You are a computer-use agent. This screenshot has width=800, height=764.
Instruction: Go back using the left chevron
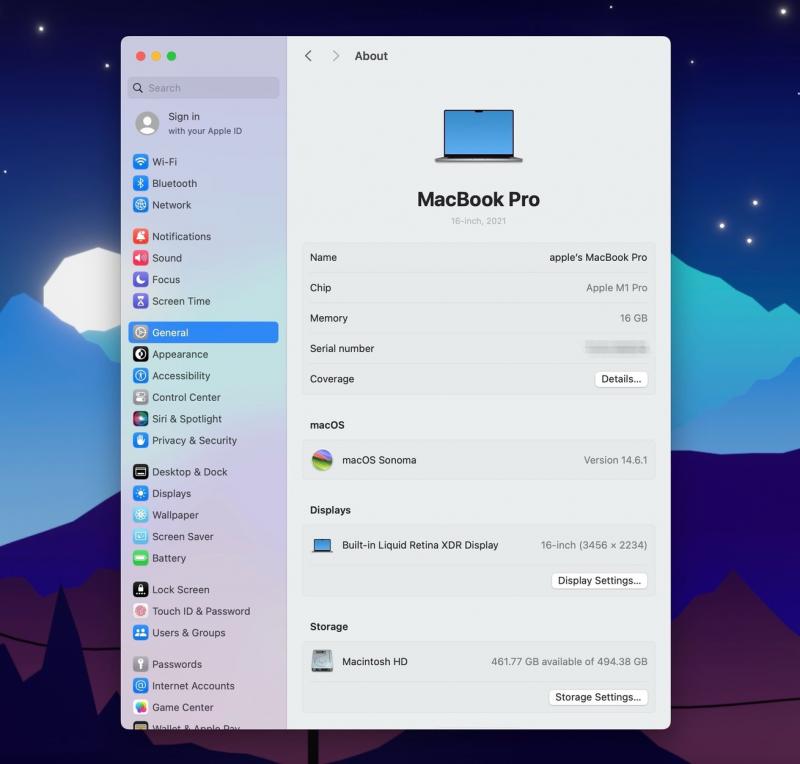(308, 56)
